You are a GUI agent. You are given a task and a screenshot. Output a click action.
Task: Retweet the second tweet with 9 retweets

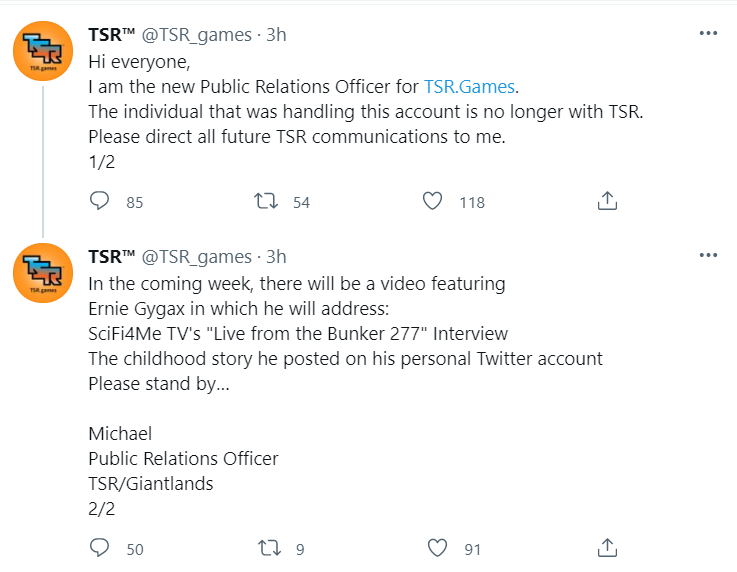tap(266, 548)
